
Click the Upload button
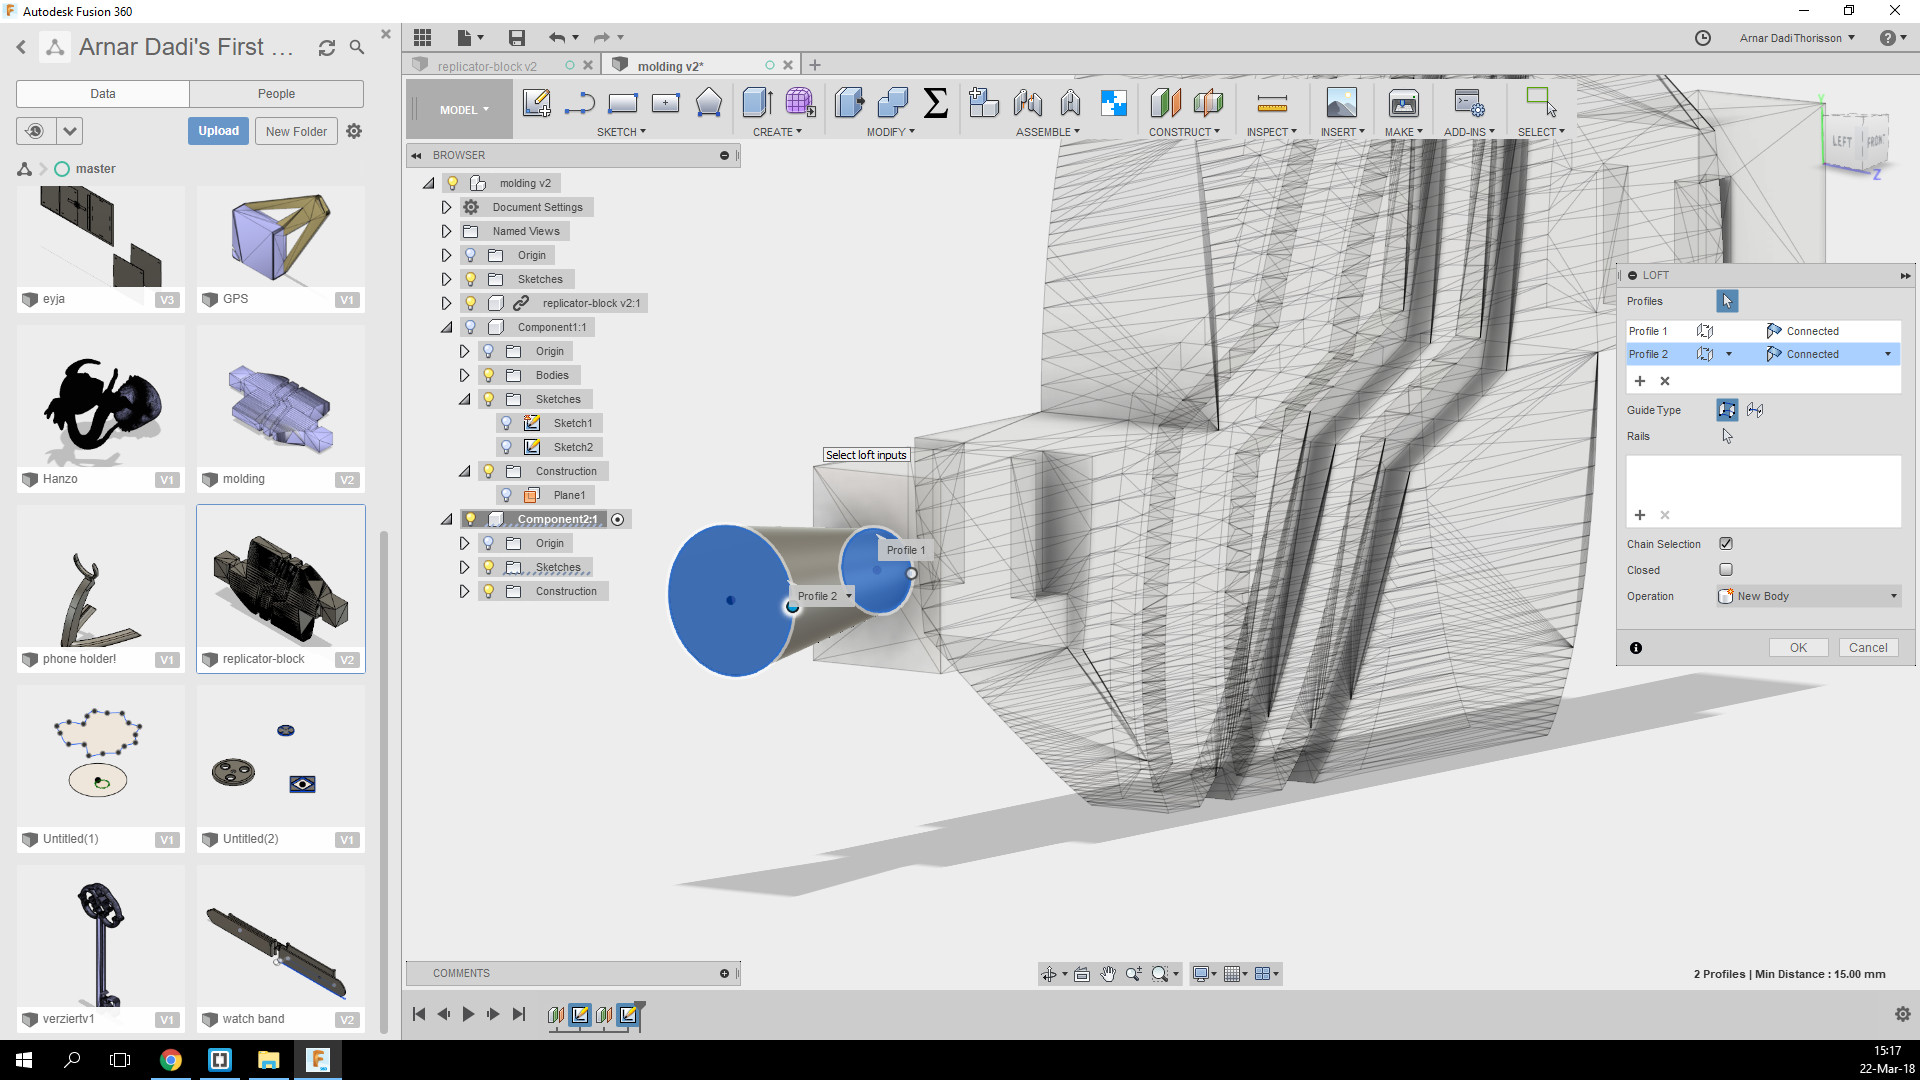click(218, 131)
